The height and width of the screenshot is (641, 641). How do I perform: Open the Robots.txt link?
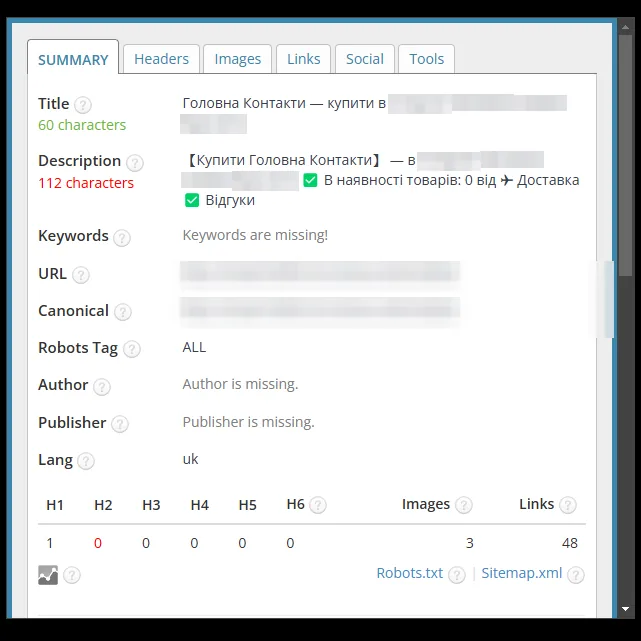pyautogui.click(x=410, y=573)
